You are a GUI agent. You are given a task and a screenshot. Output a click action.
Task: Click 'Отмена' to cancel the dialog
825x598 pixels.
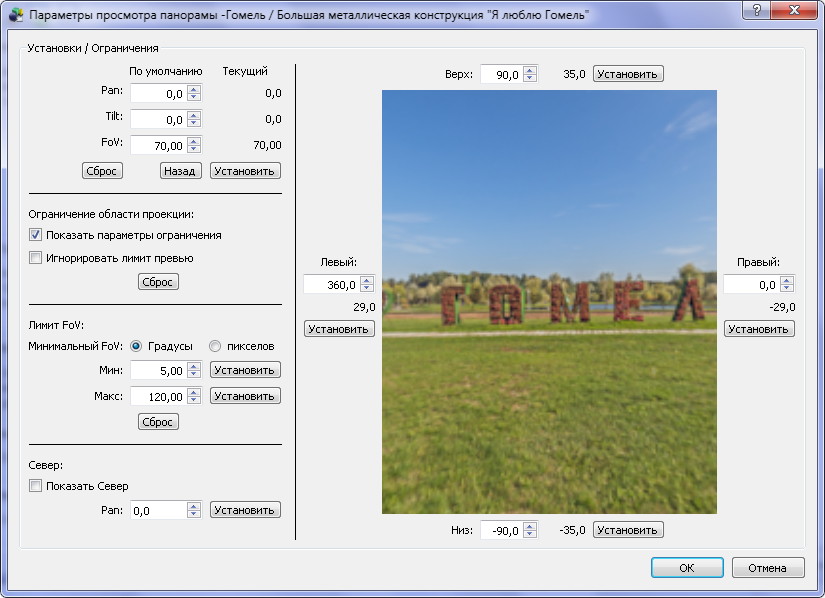tap(768, 567)
